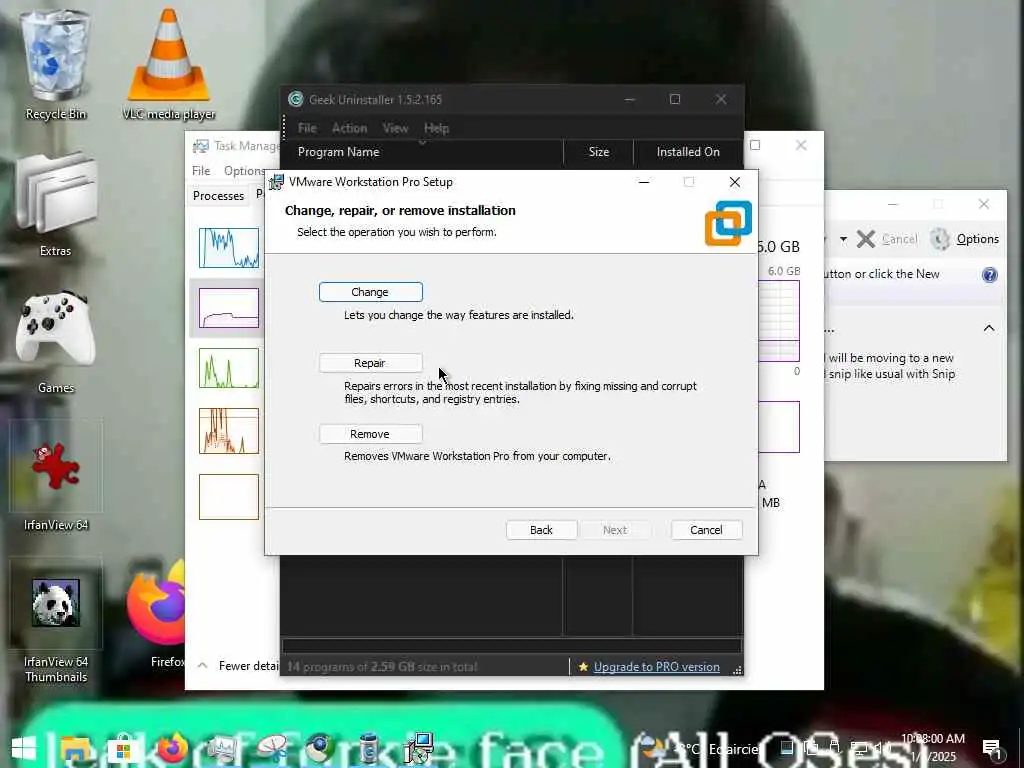Viewport: 1024px width, 768px height.
Task: Cancel the VMware Workstation Pro Setup
Action: point(707,530)
